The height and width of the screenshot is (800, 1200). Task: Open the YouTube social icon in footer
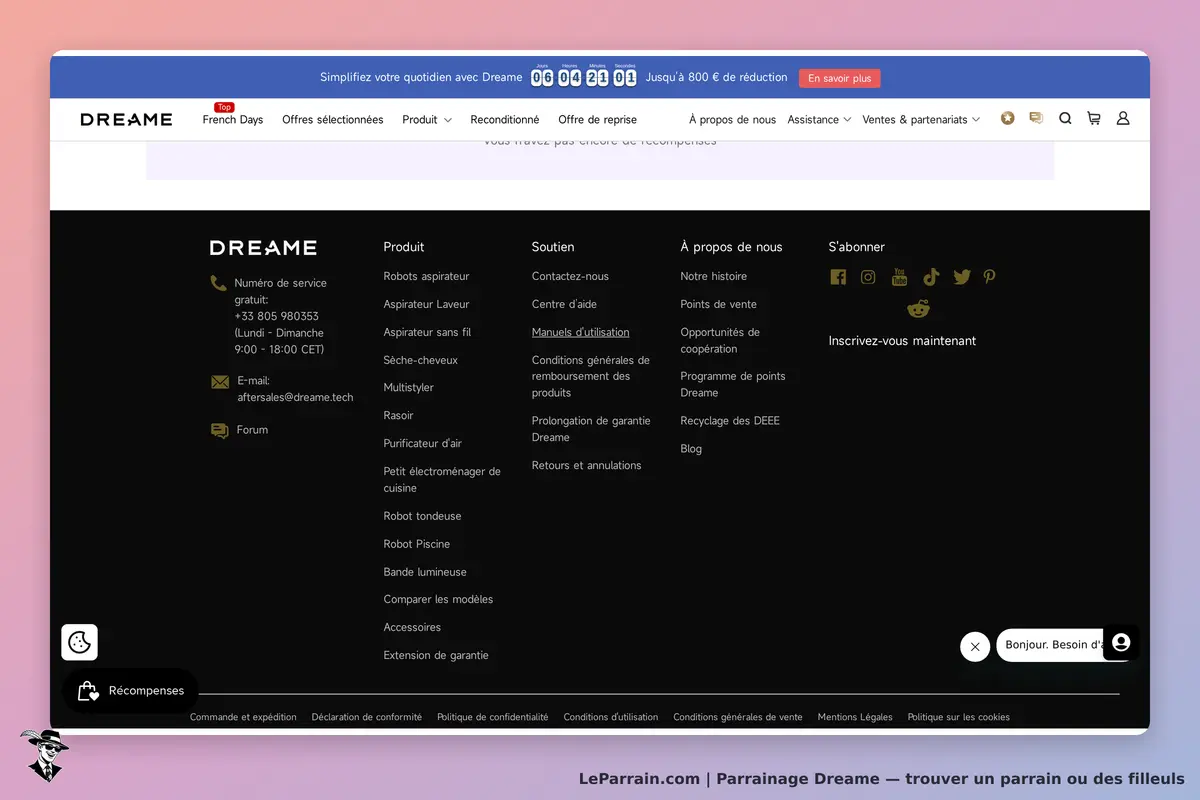tap(899, 277)
